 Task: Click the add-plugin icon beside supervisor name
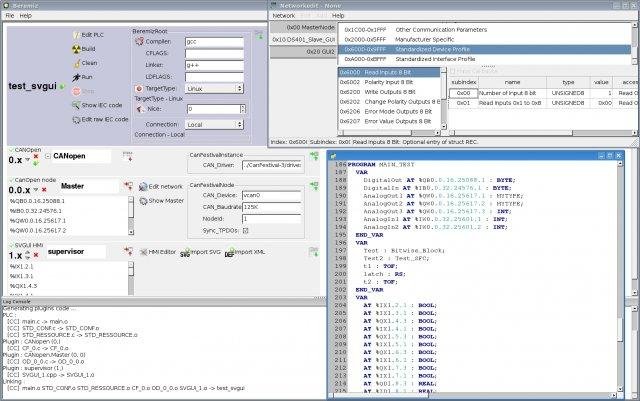[128, 251]
